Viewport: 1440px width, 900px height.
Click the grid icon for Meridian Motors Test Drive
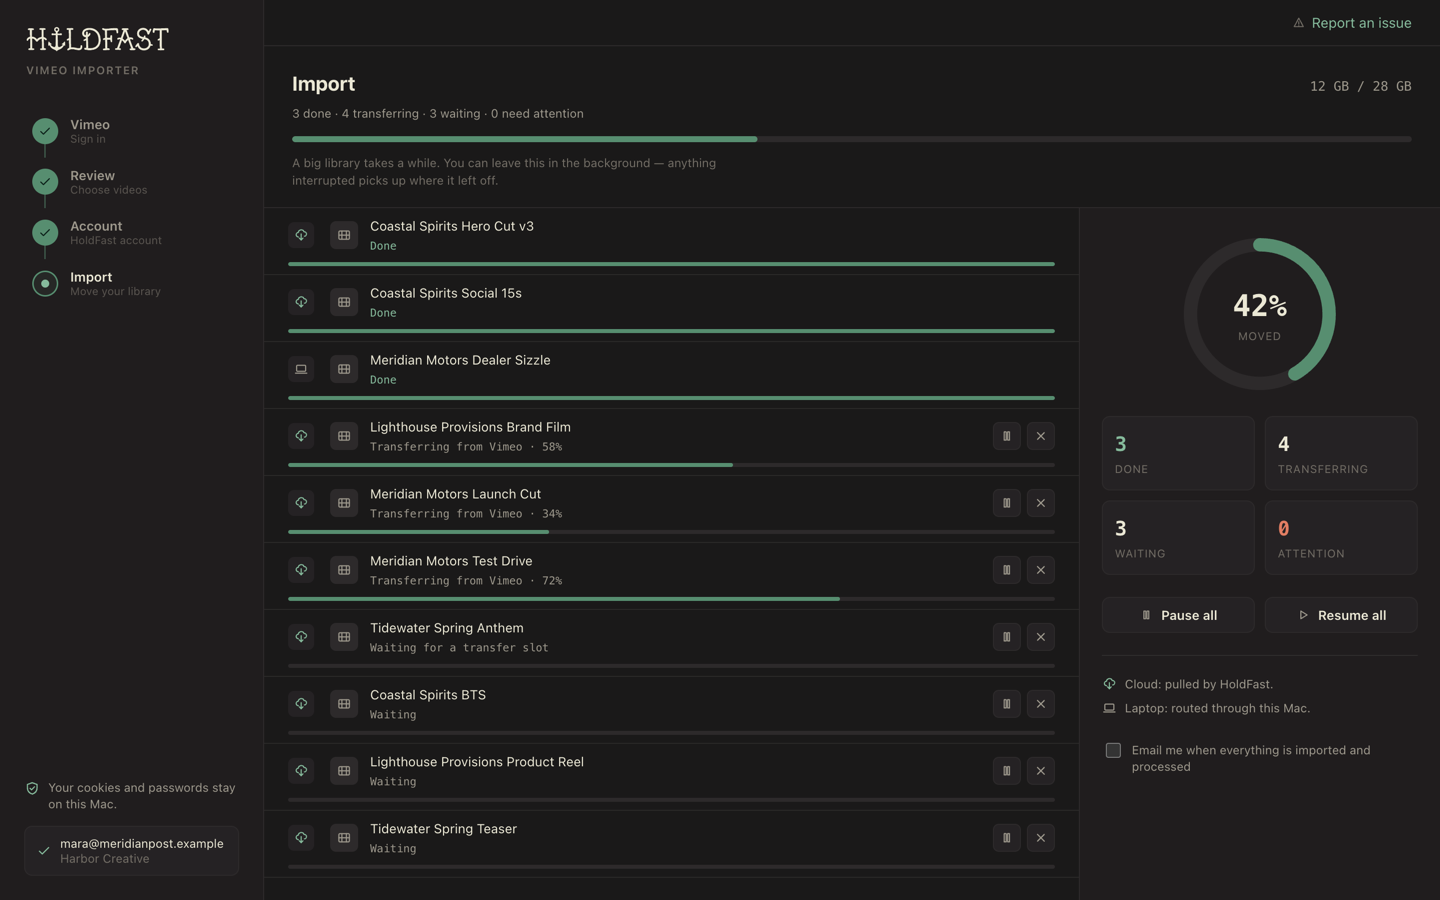pyautogui.click(x=344, y=570)
